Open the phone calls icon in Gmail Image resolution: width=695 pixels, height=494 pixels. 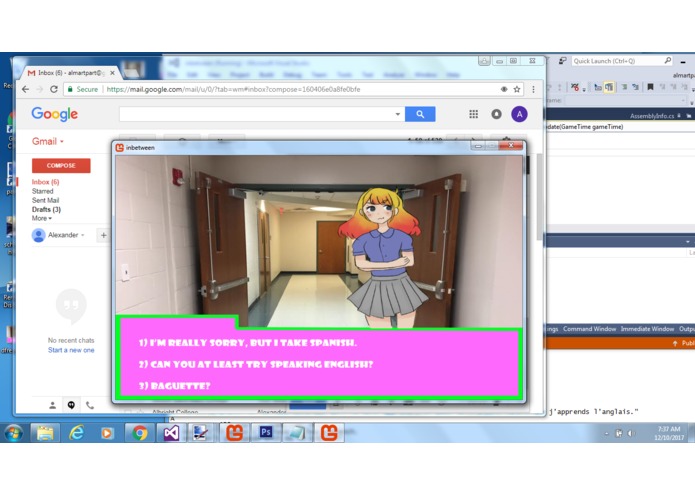(90, 405)
